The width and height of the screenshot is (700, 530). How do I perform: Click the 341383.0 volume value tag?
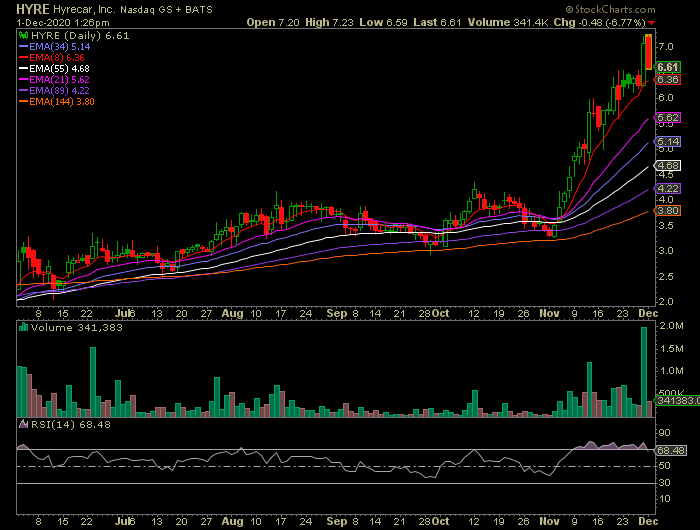(677, 401)
